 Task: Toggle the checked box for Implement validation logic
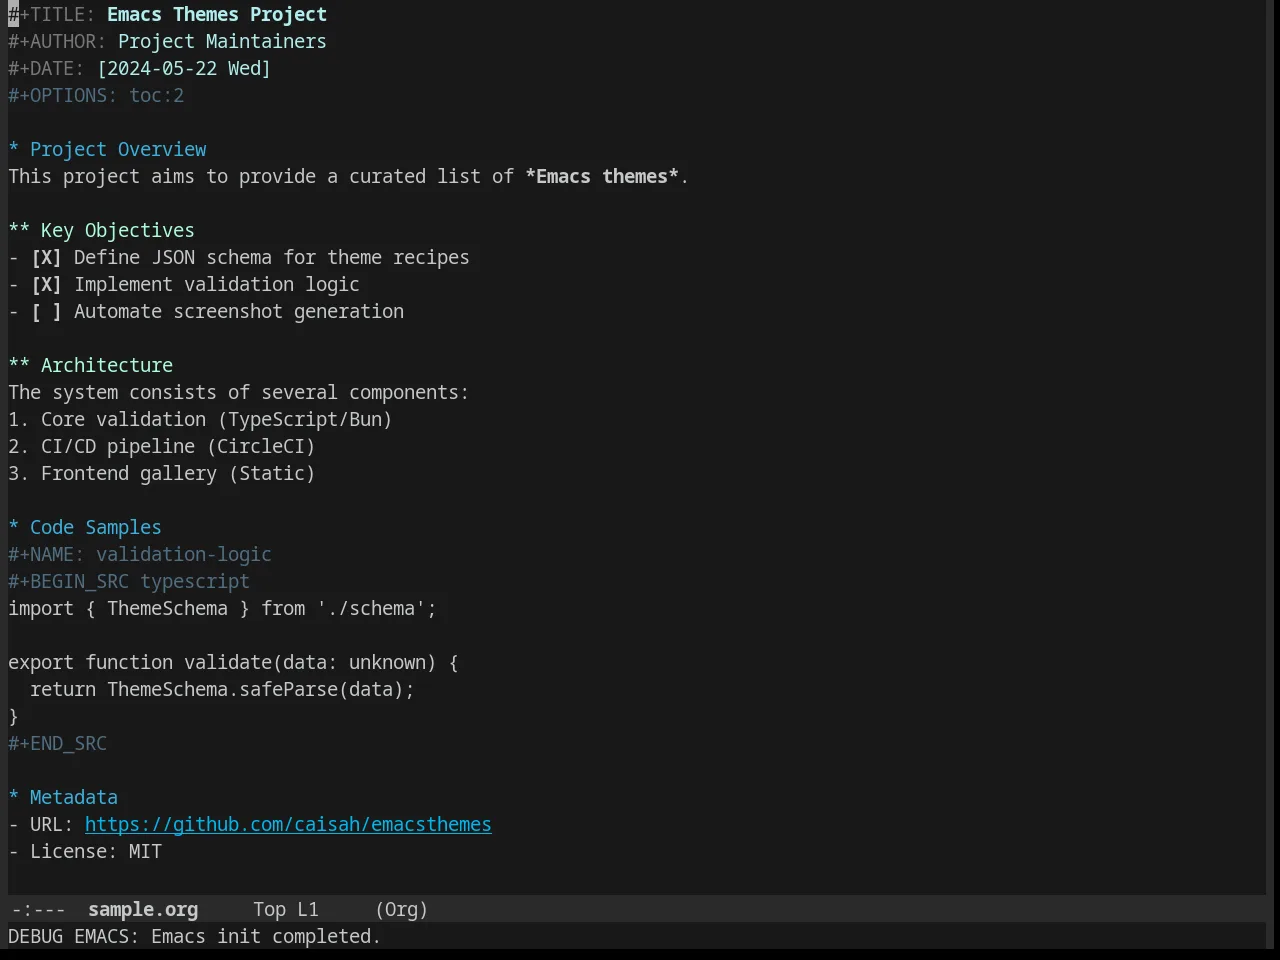point(46,284)
